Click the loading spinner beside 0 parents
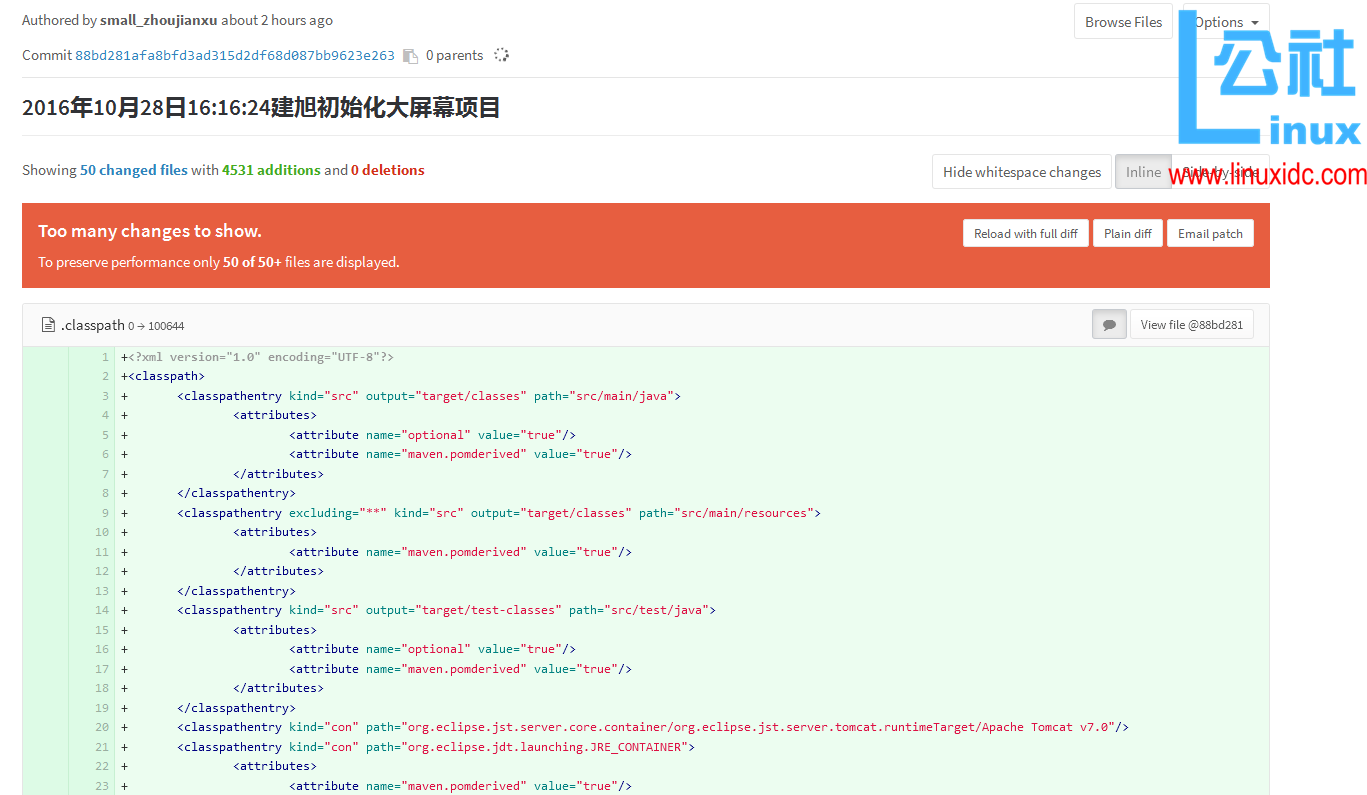1367x795 pixels. [x=502, y=56]
